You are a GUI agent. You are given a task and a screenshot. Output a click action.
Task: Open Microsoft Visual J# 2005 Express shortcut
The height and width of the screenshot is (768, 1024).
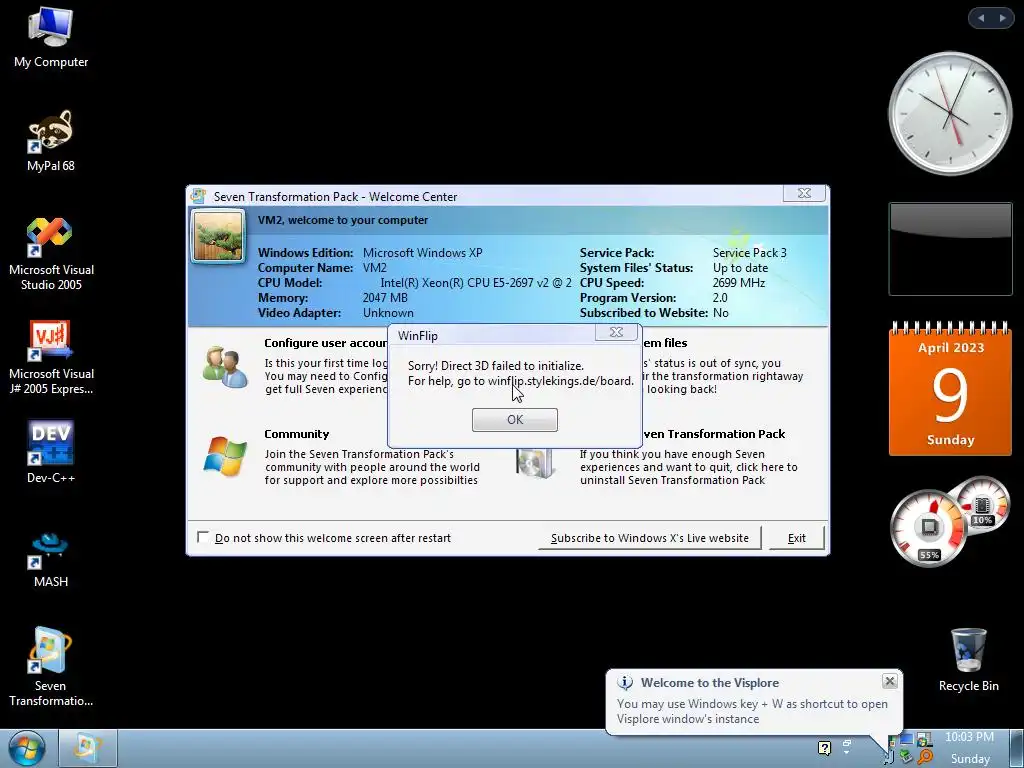51,358
